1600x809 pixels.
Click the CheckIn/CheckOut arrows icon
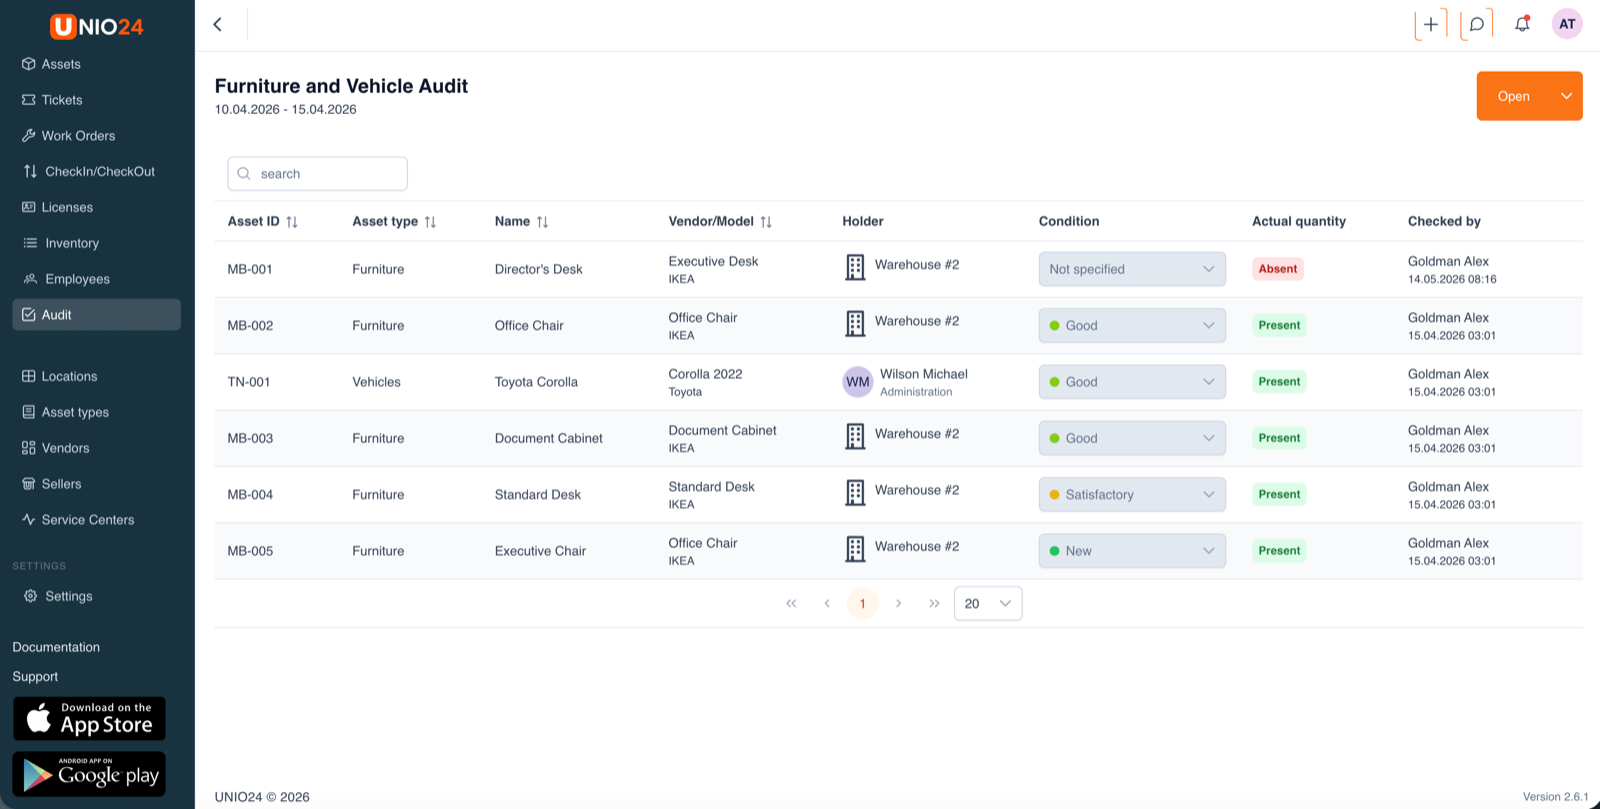tap(30, 171)
